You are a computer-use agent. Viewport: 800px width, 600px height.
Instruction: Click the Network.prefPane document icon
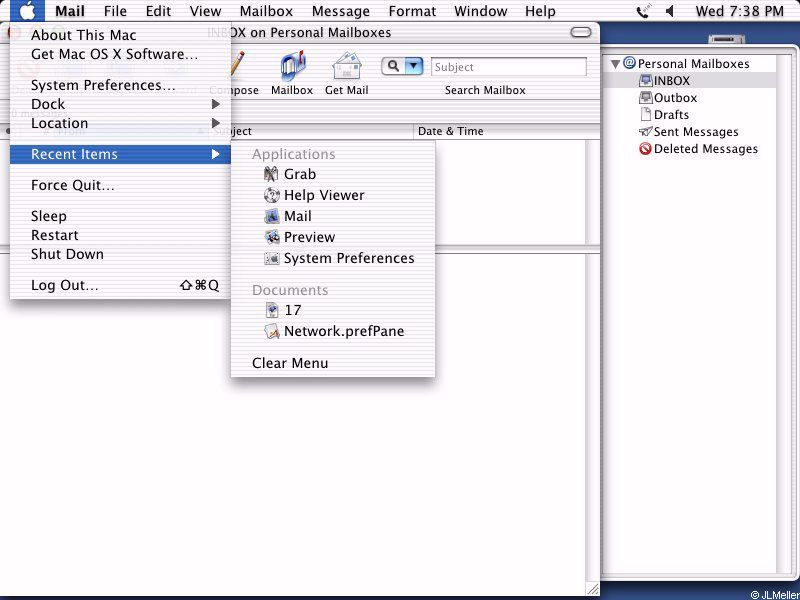[272, 331]
